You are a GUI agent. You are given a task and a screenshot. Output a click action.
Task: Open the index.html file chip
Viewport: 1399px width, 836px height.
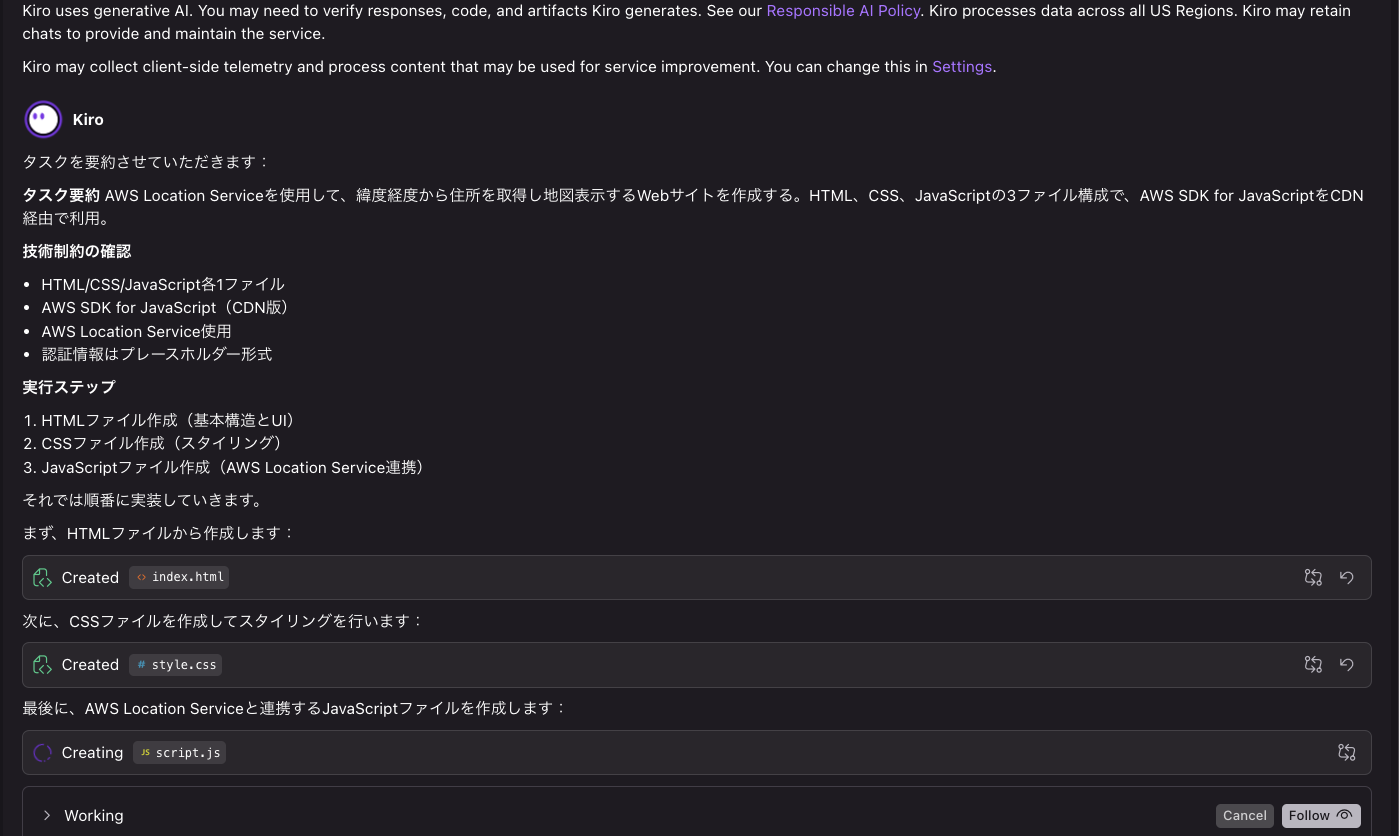coord(180,577)
